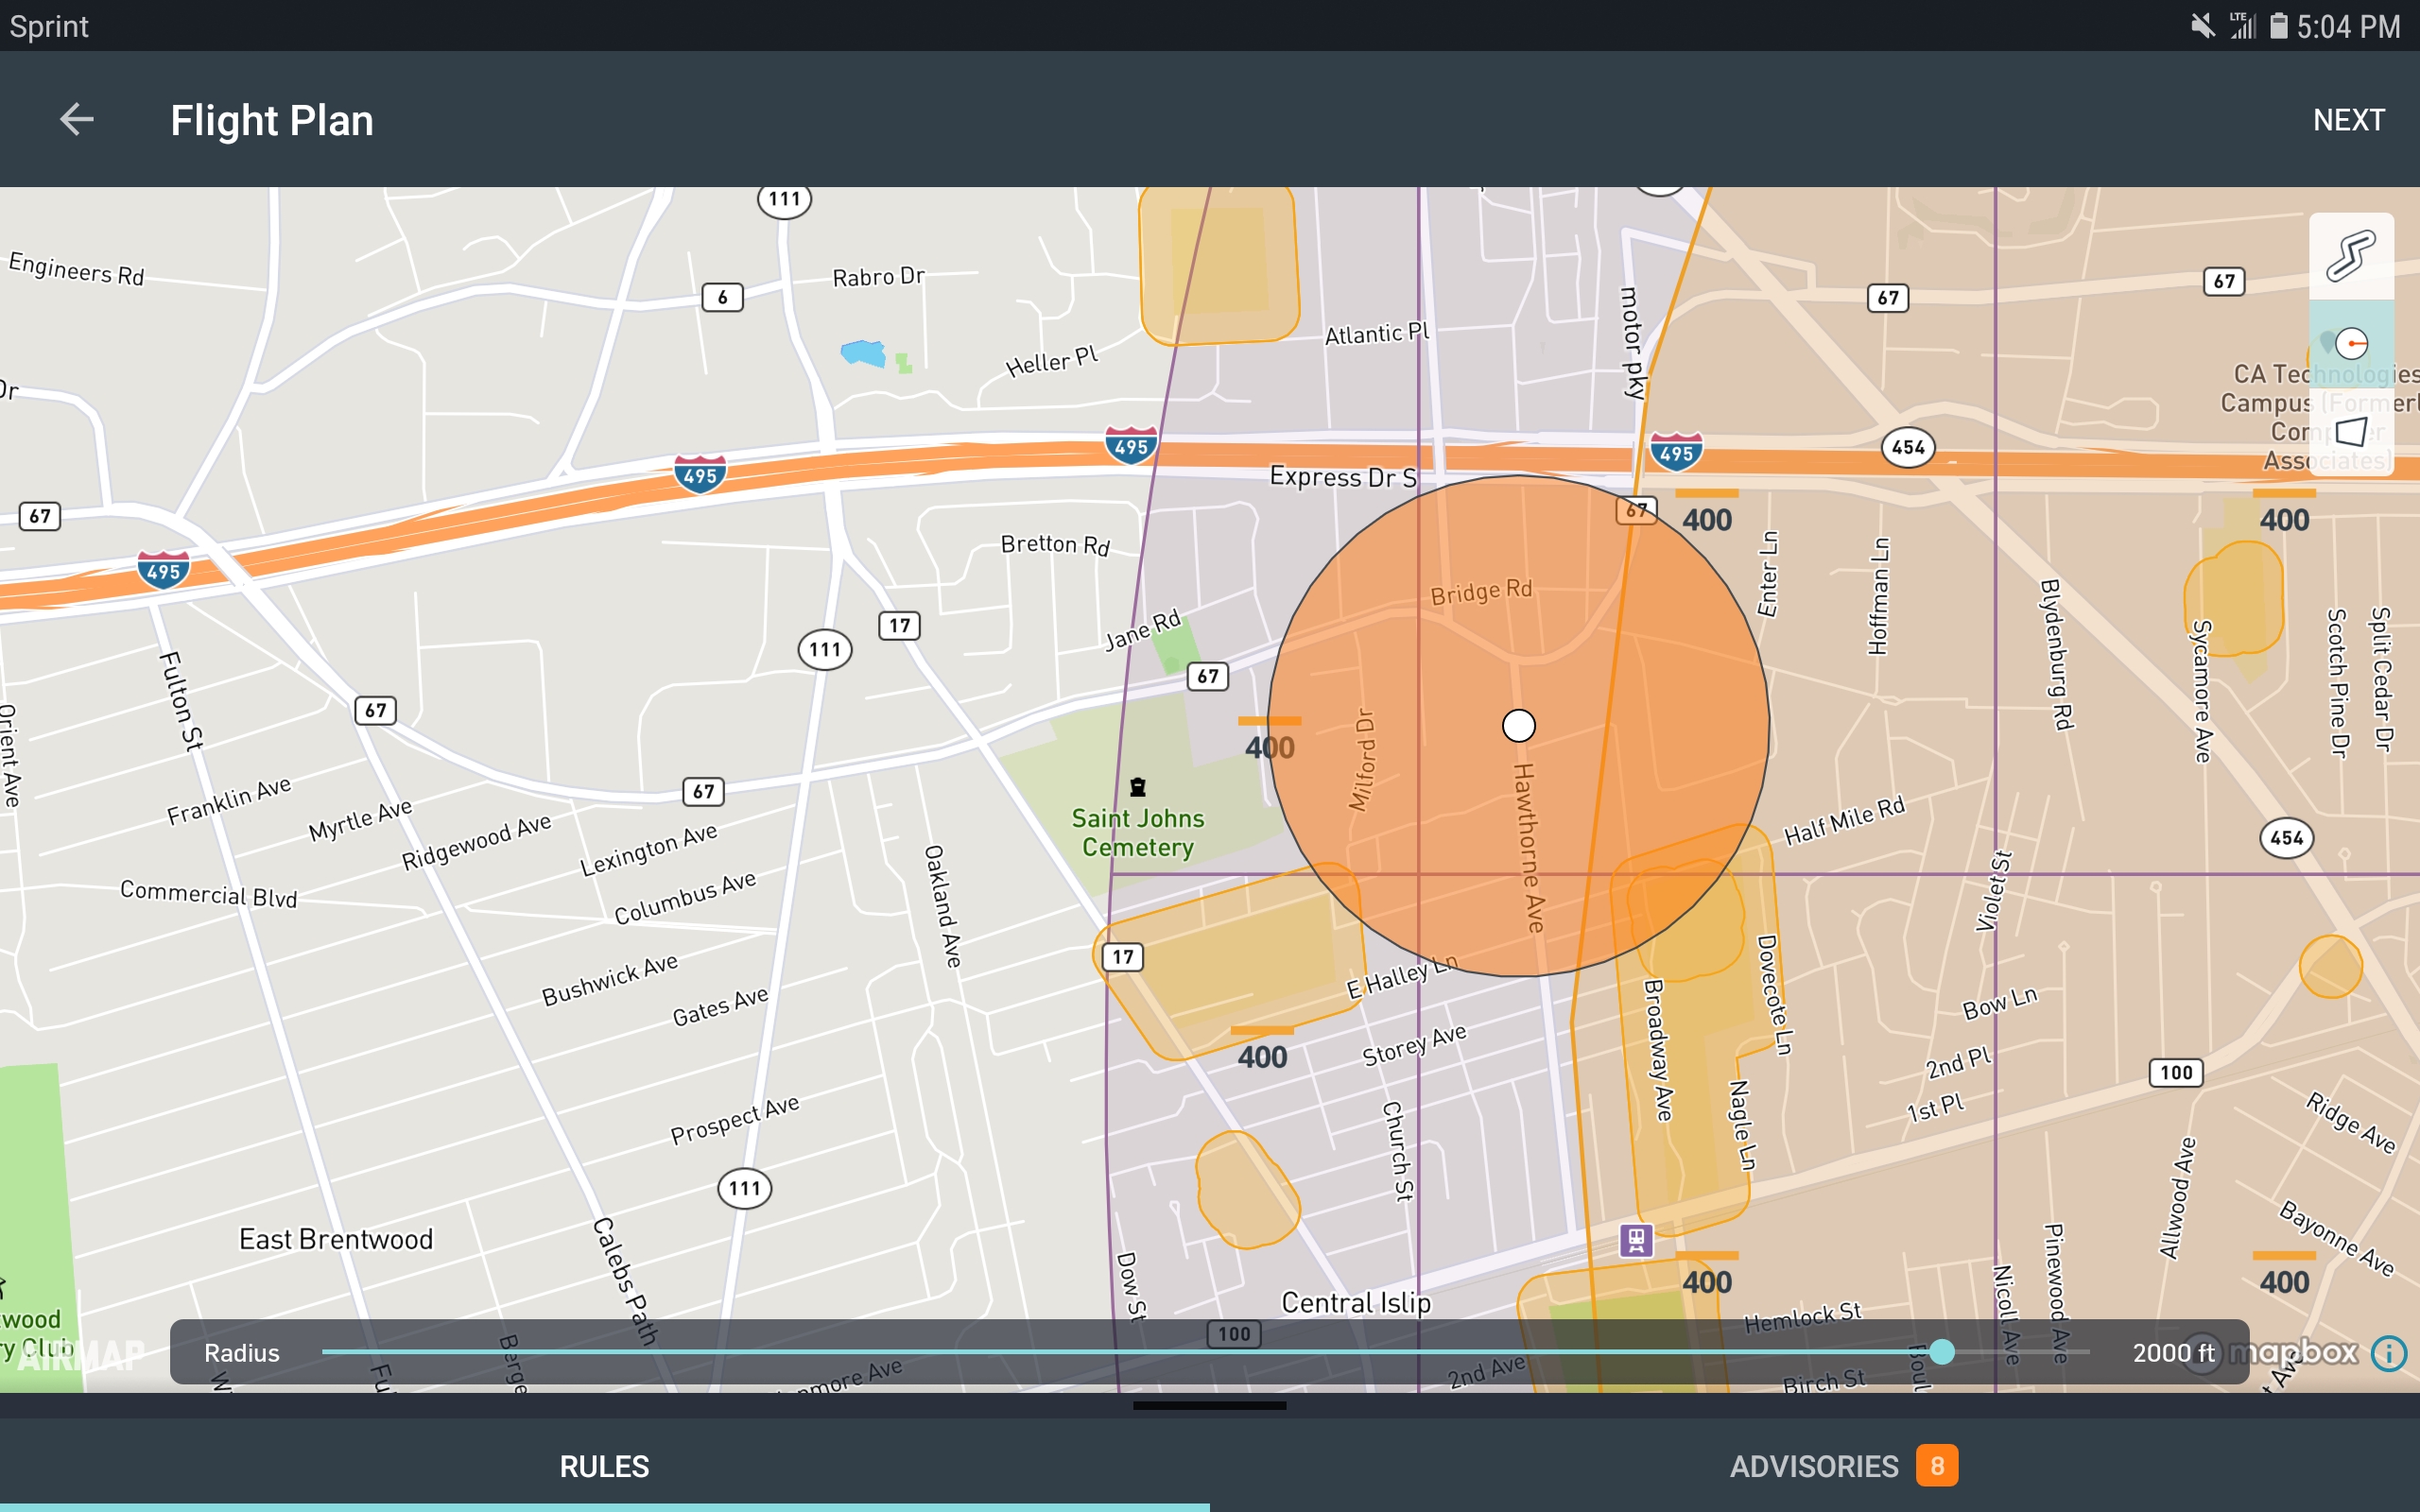Tap the Sprint carrier label
The image size is (2420, 1512).
pyautogui.click(x=49, y=26)
